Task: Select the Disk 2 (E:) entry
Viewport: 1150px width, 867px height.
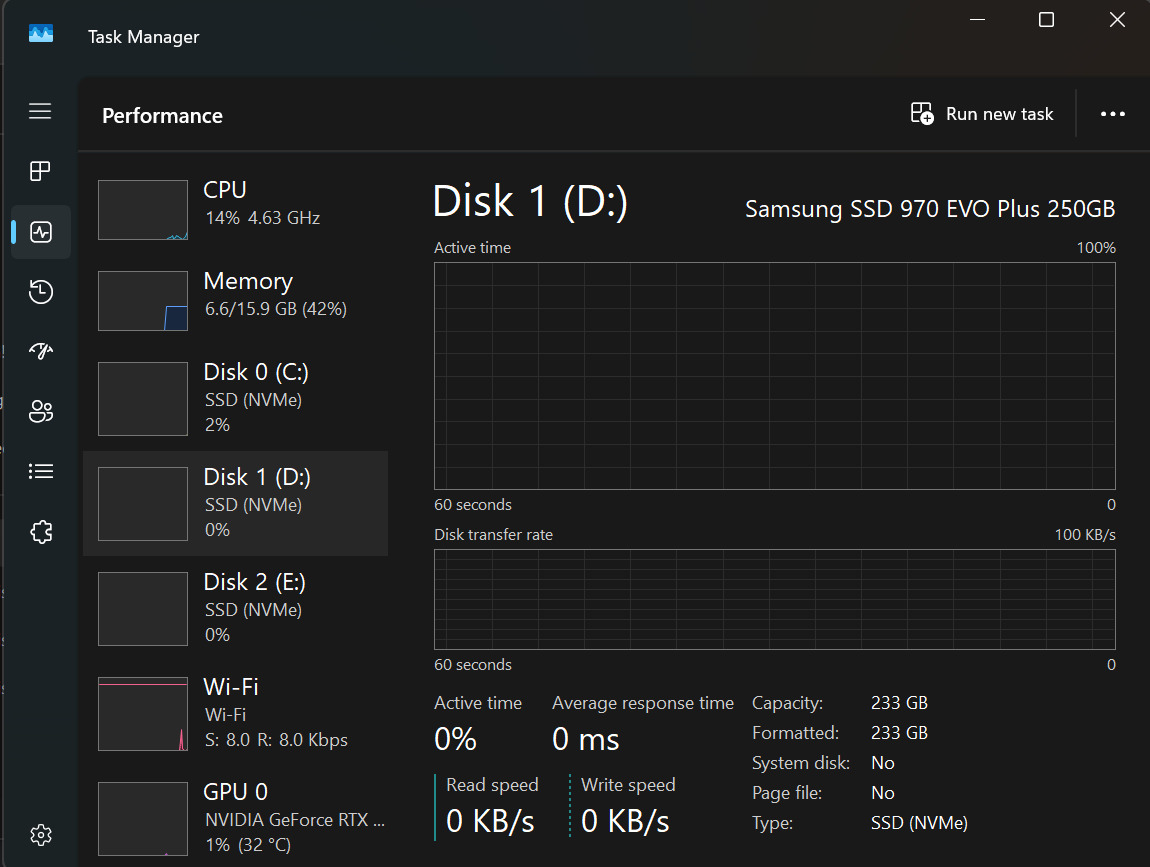Action: (235, 608)
